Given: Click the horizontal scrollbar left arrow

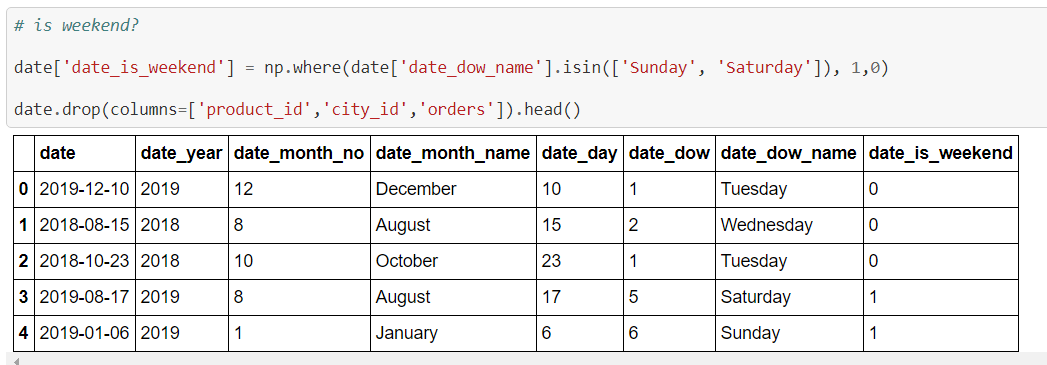Looking at the screenshot, I should (x=16, y=361).
